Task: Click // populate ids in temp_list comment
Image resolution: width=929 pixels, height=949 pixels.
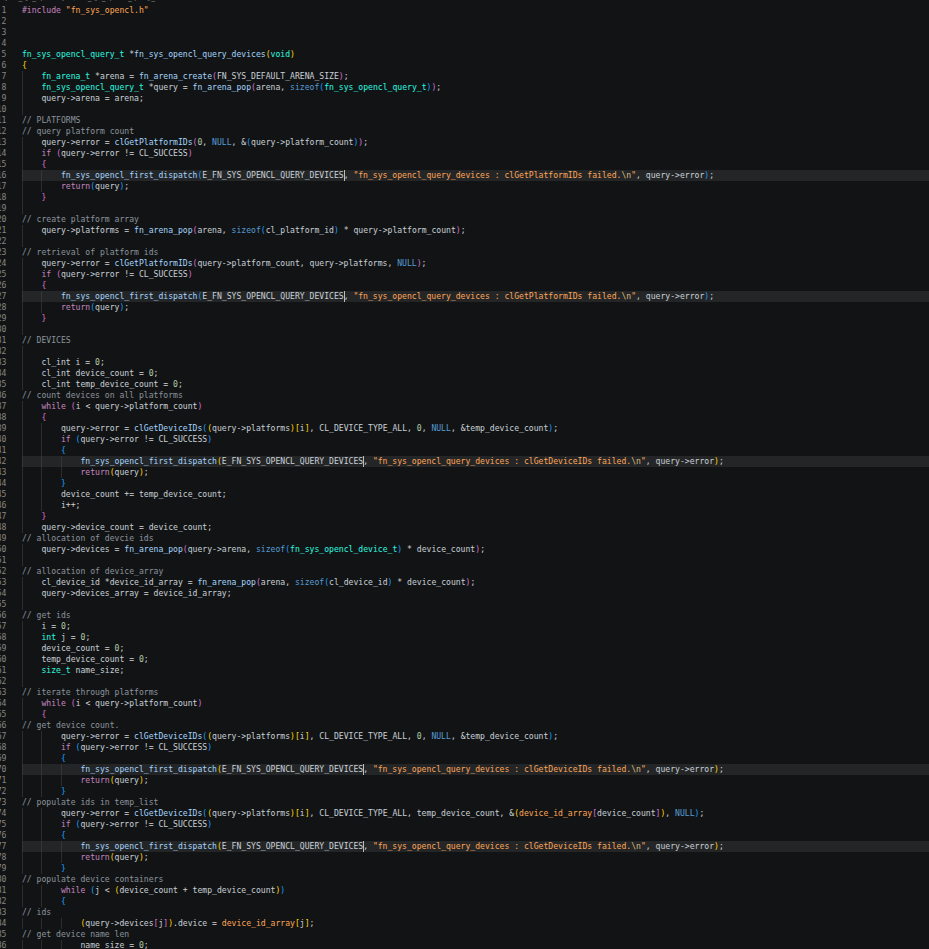Action: [90, 802]
